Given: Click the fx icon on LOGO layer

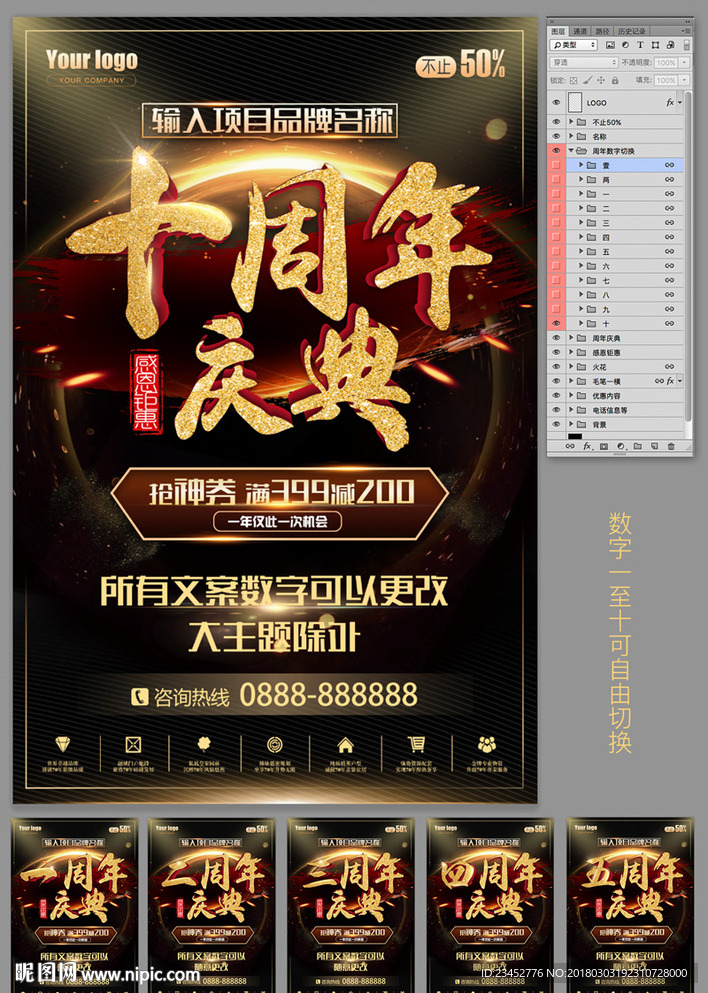Looking at the screenshot, I should coord(670,102).
